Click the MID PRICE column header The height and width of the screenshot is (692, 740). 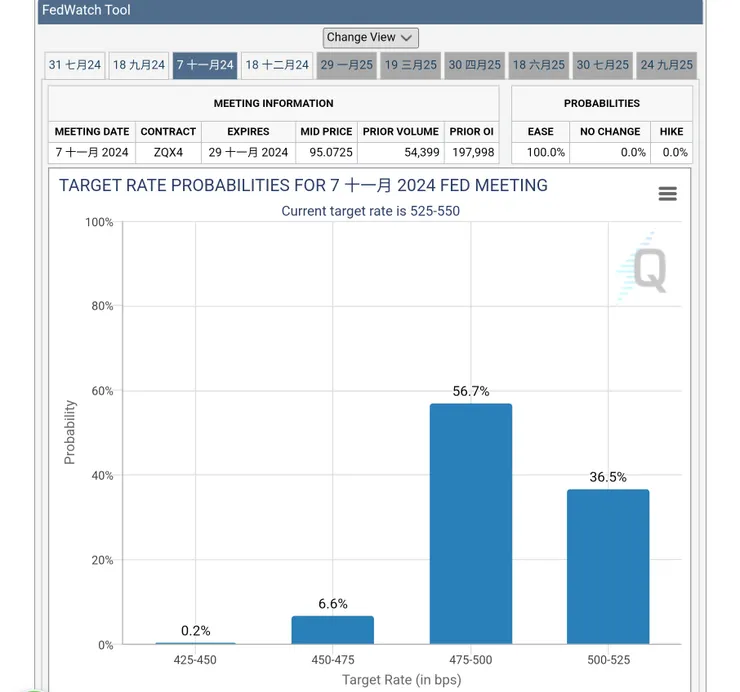(x=327, y=132)
